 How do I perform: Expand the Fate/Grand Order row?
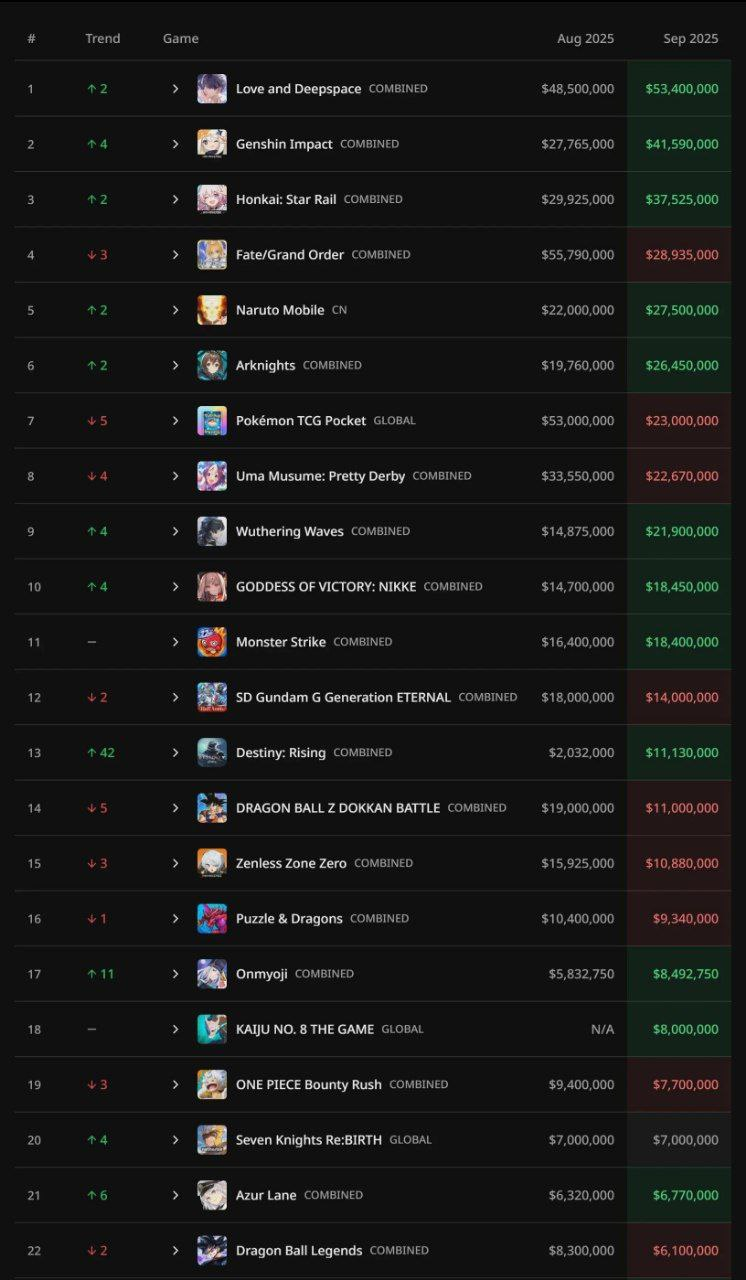[x=175, y=255]
